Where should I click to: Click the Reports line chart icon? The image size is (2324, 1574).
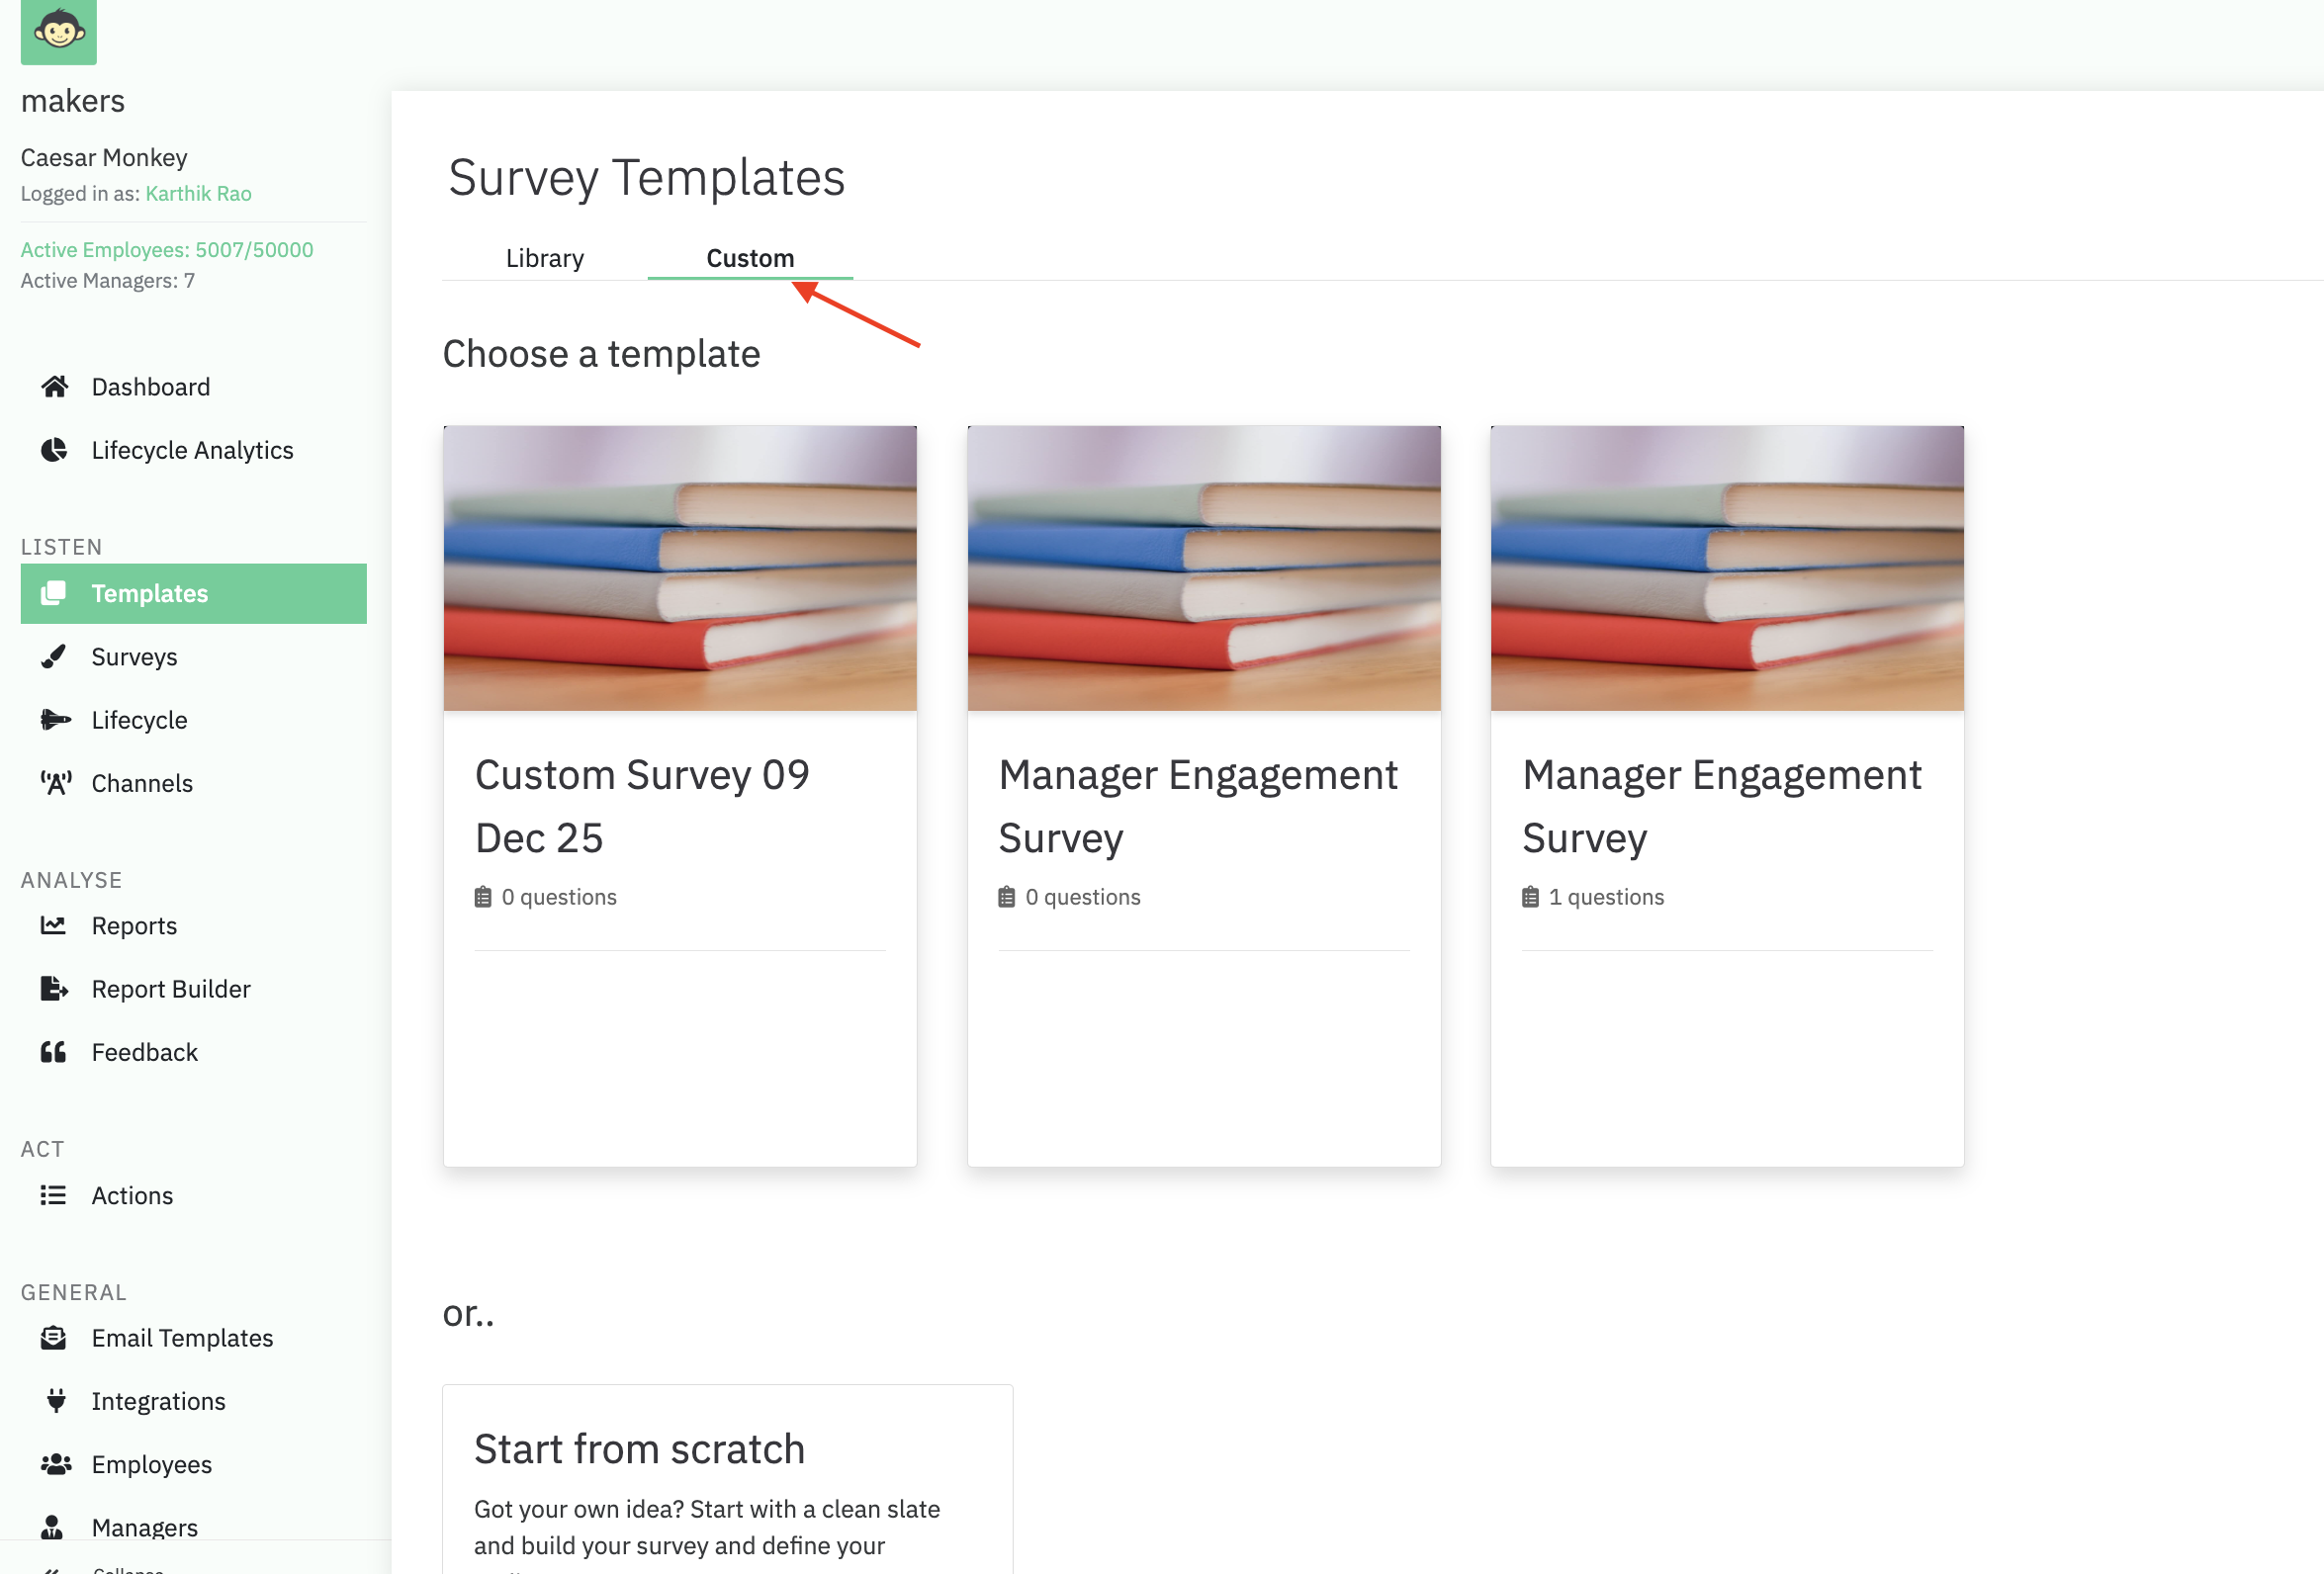click(54, 925)
